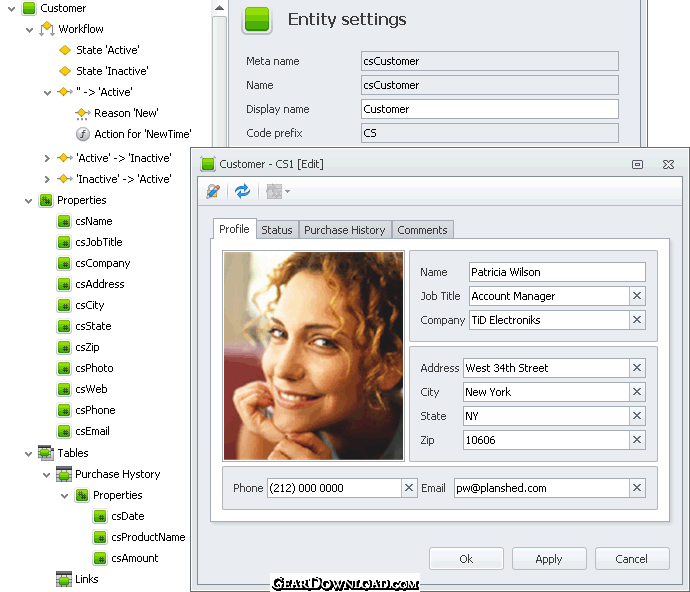Viewport: 690px width, 592px height.
Task: Click the large green Entity settings icon
Action: 257,19
